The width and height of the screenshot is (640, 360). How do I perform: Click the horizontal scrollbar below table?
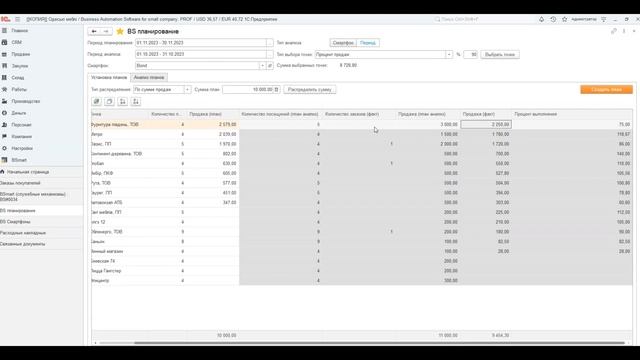point(379,343)
